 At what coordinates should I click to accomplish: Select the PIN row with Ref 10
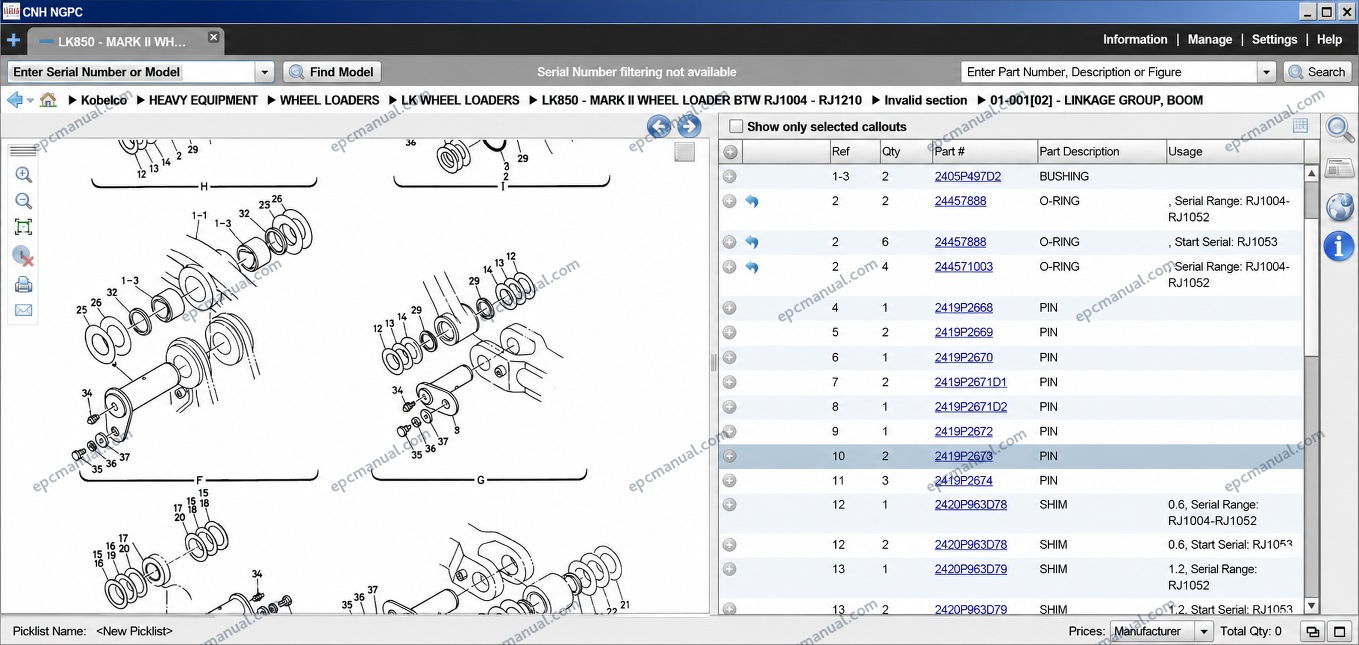(x=1011, y=456)
